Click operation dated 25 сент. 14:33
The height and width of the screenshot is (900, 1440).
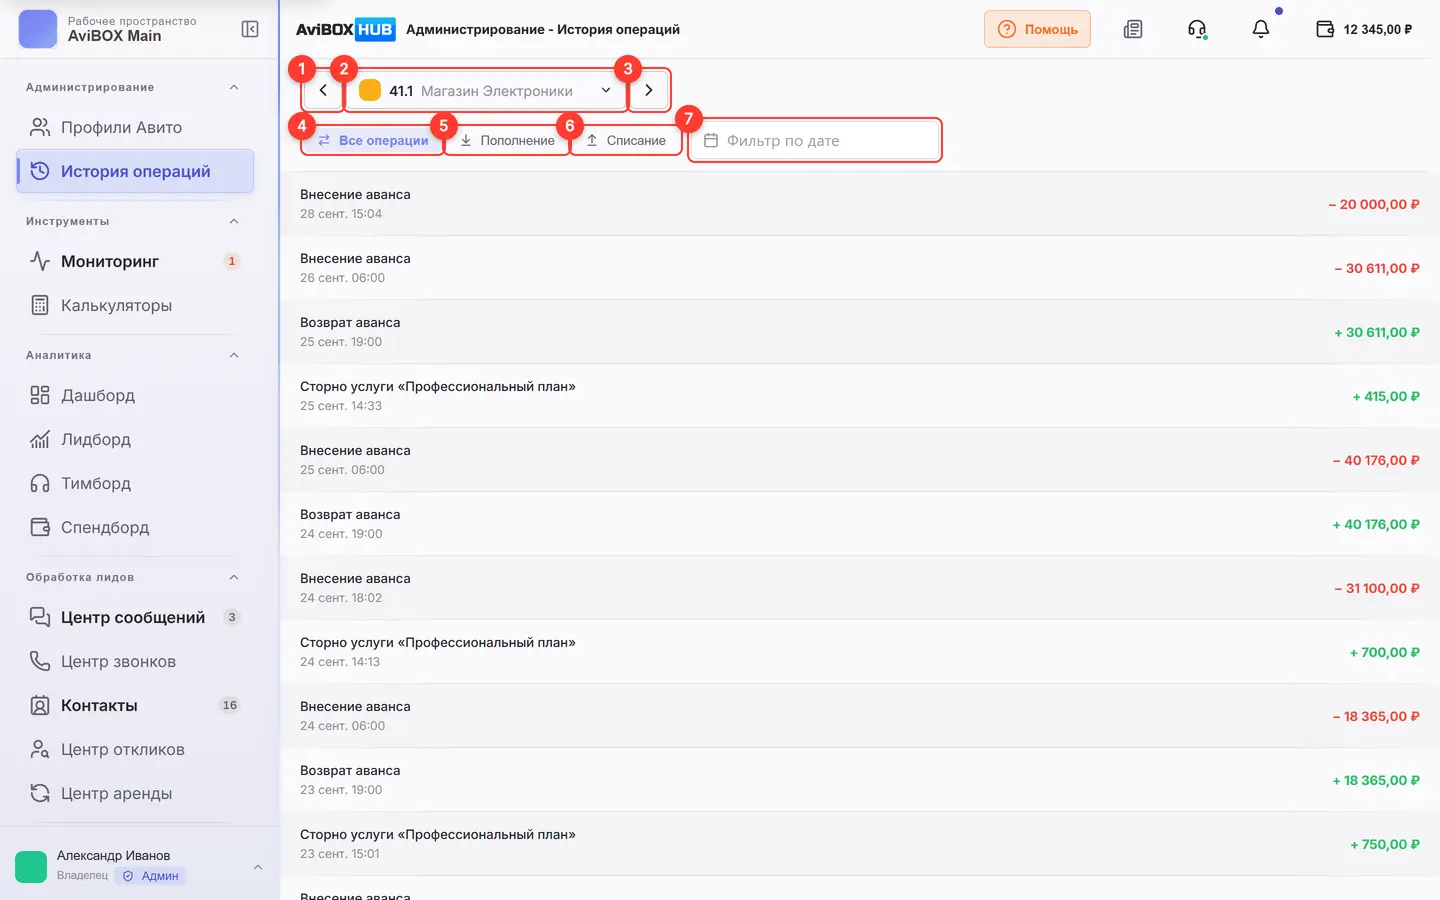pos(860,396)
